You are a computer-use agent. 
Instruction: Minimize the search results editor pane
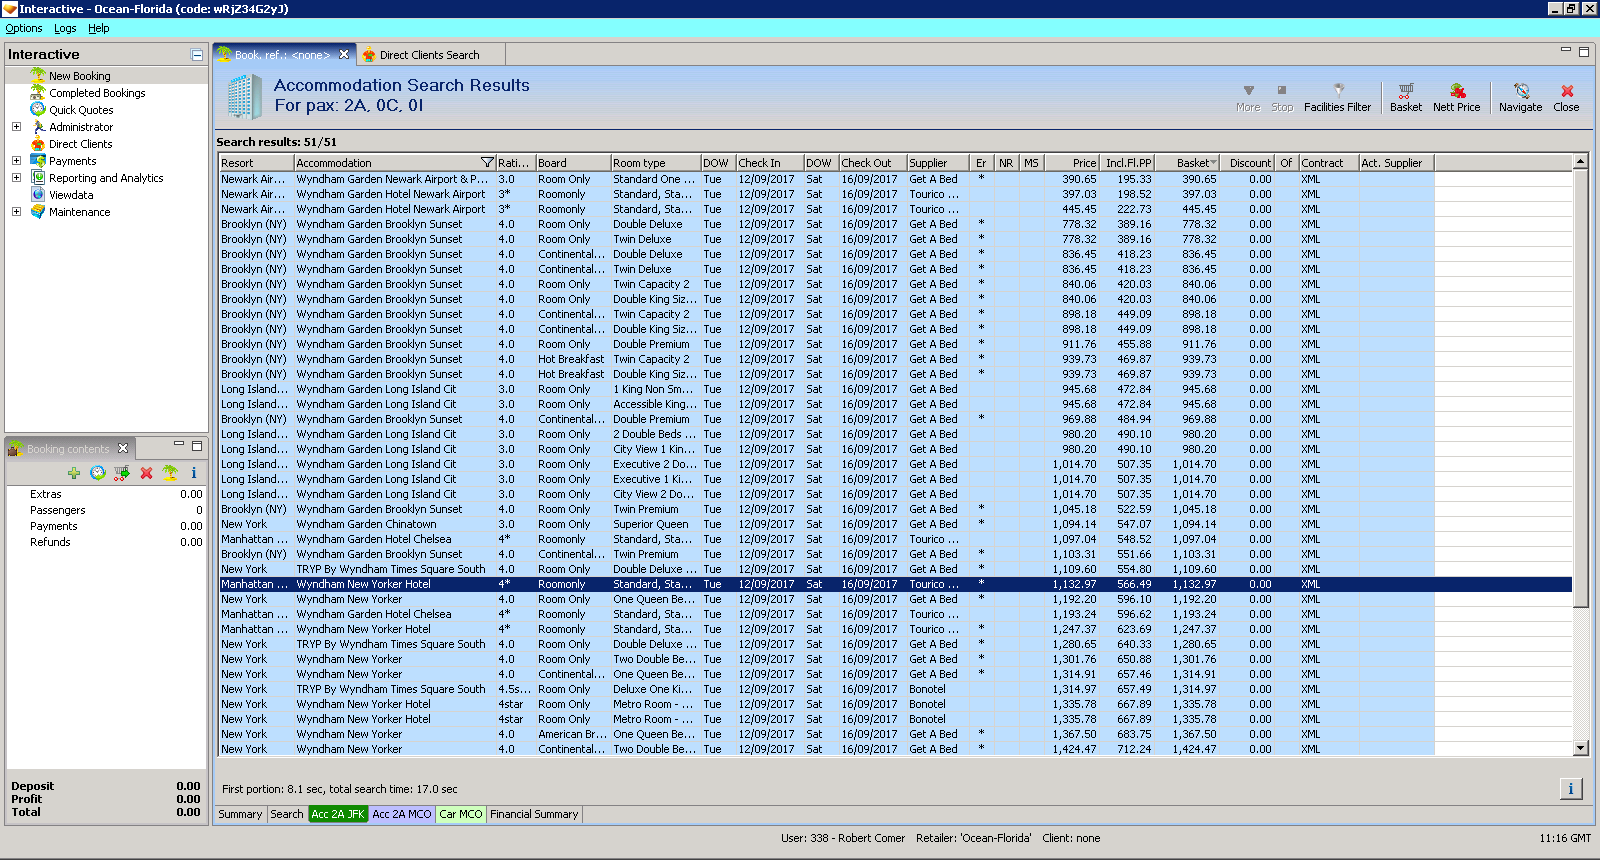[1565, 50]
